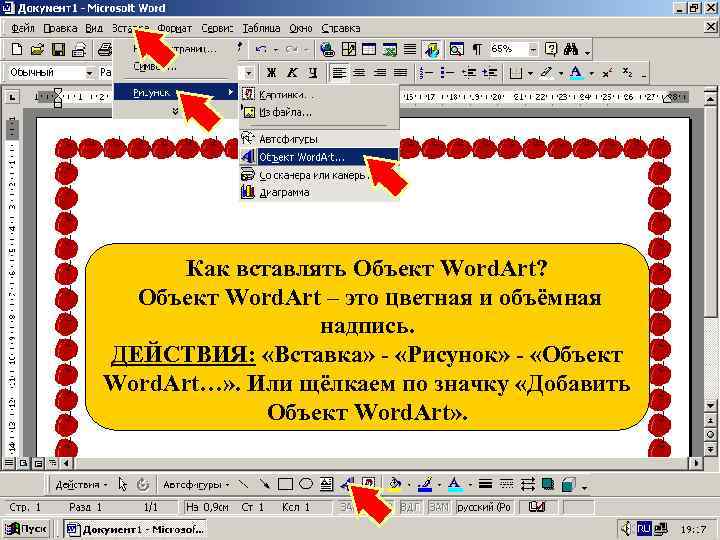The height and width of the screenshot is (540, 720).
Task: Click the Insert WordArt icon on the drawing toolbar
Action: [348, 484]
